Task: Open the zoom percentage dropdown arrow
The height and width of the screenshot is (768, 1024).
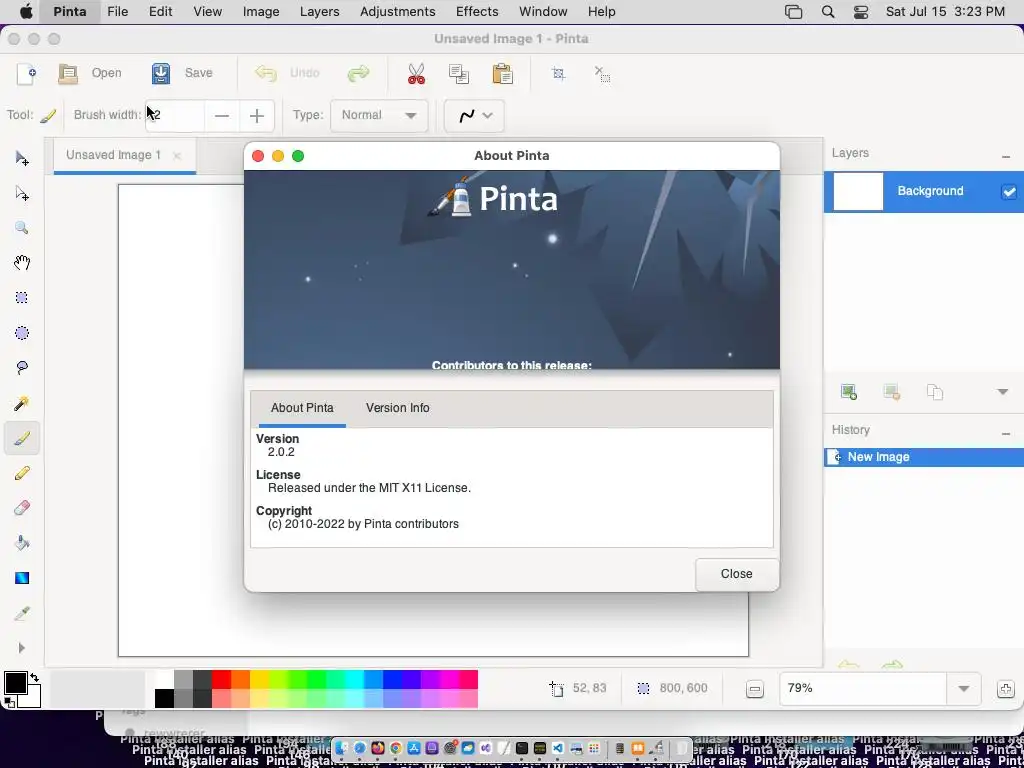Action: 963,688
